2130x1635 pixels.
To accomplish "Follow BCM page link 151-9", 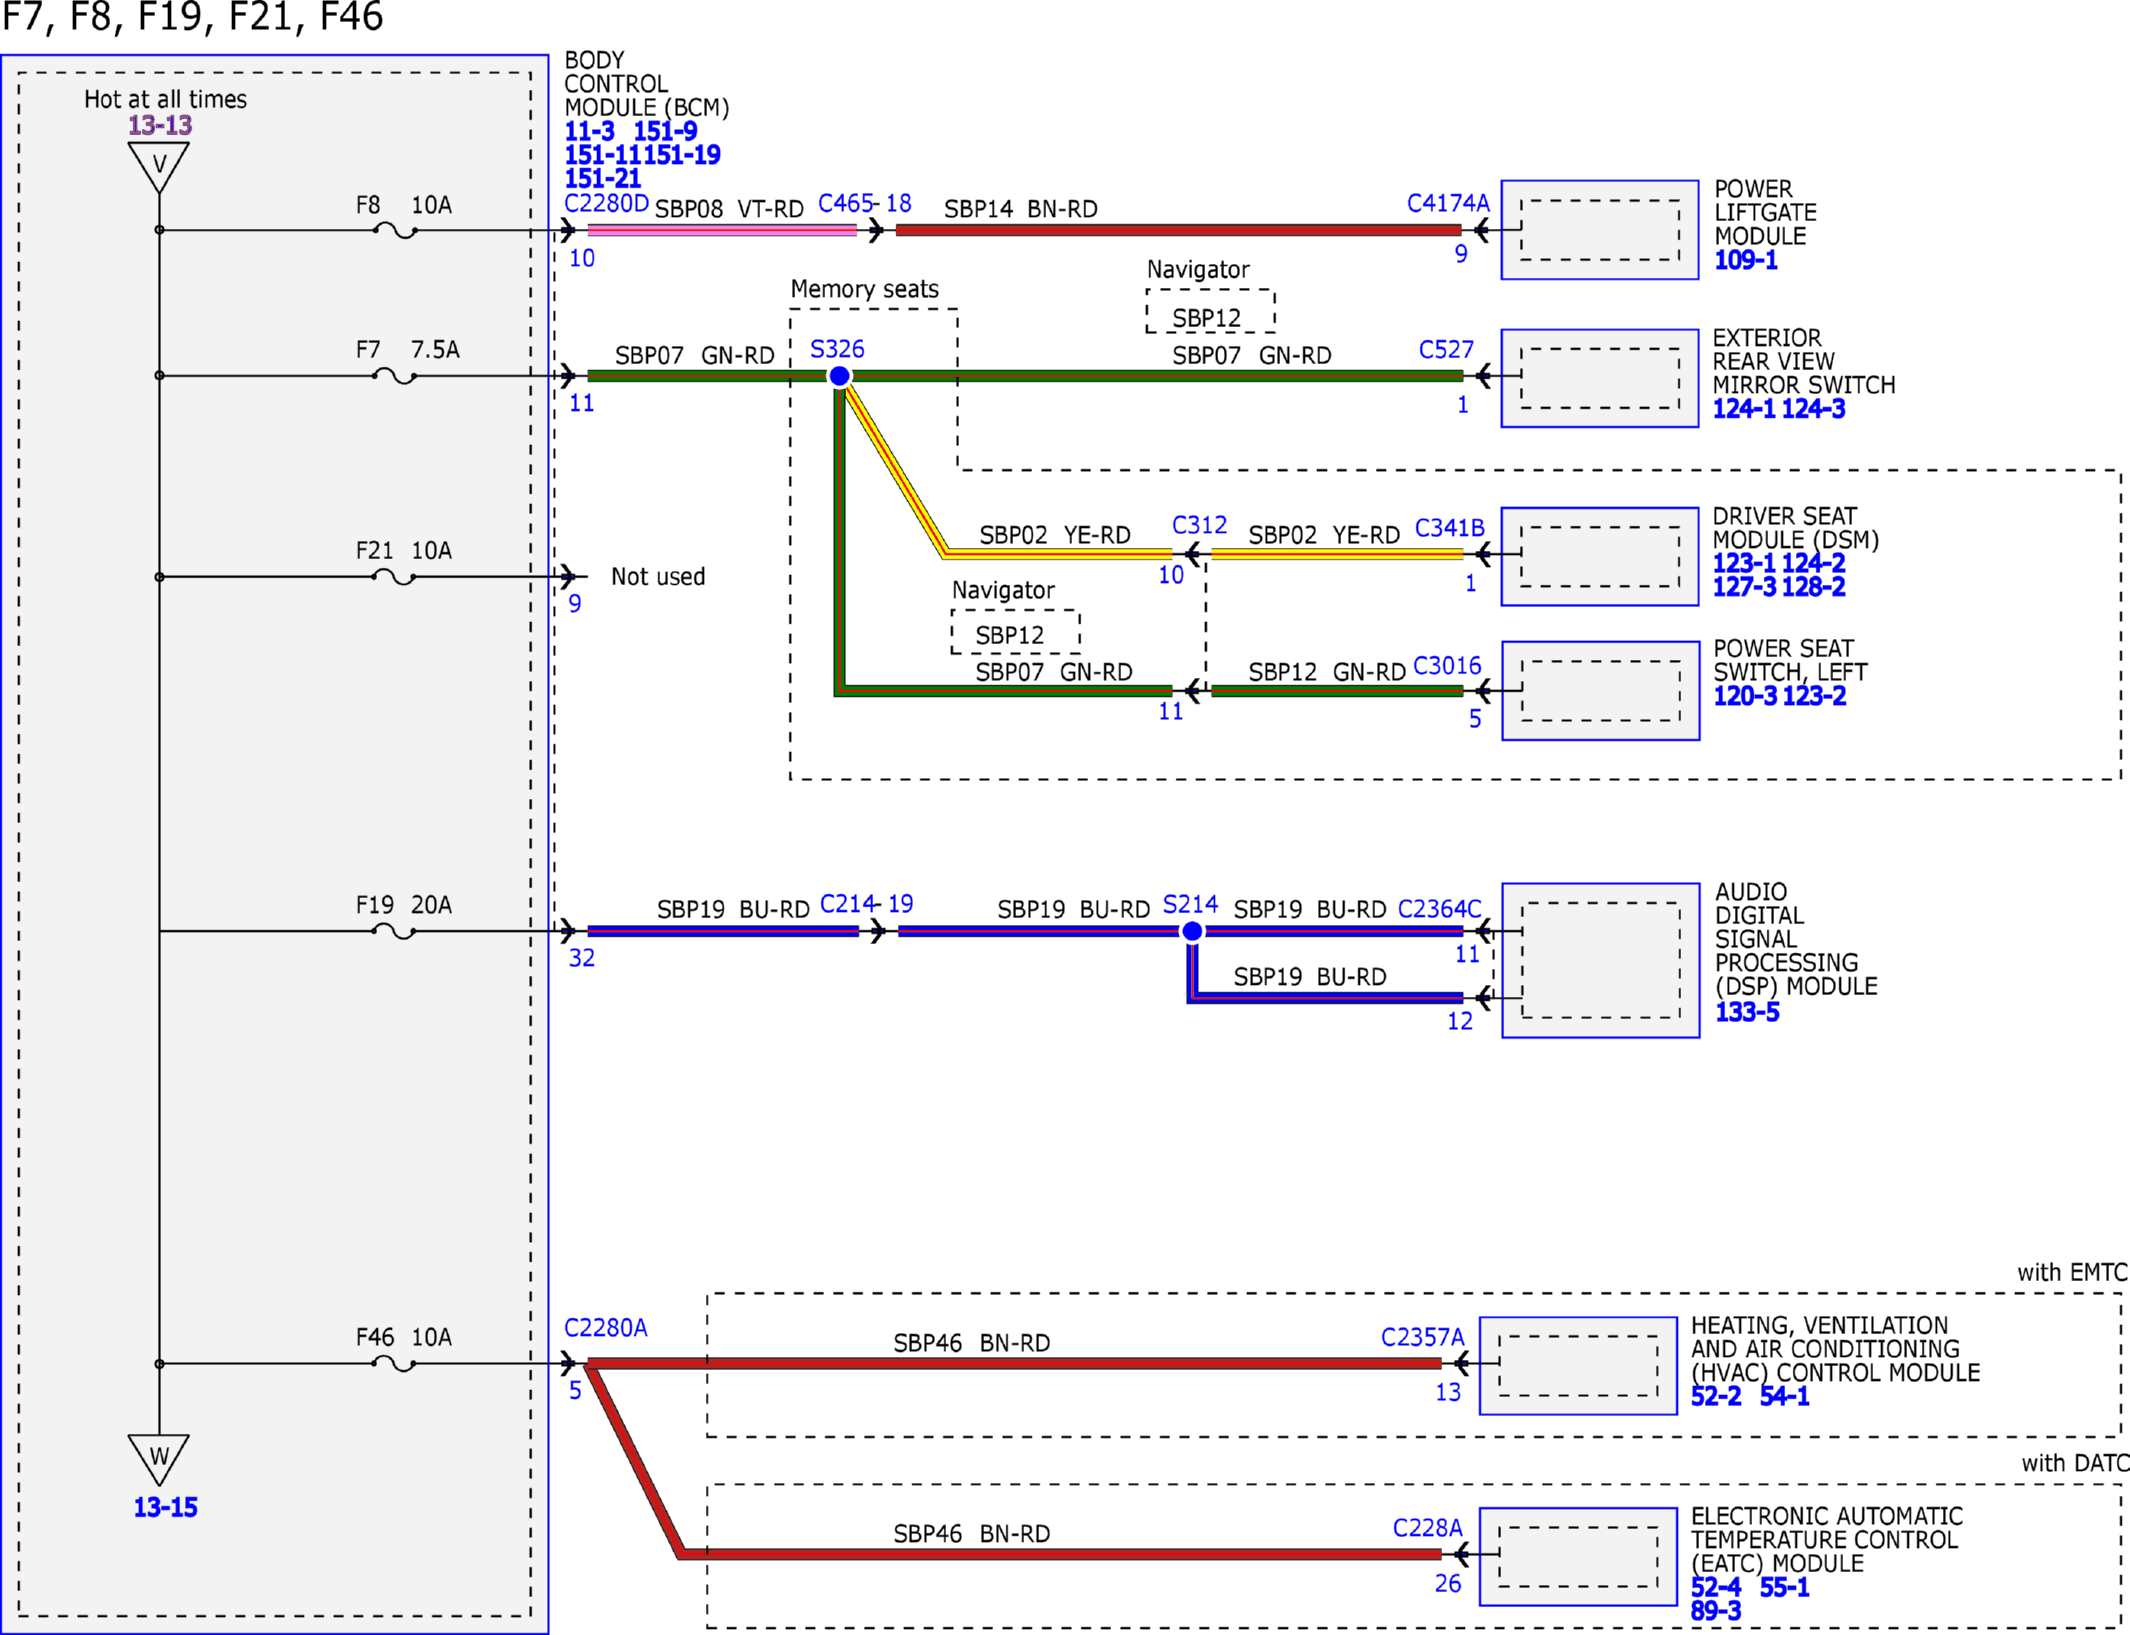I will [x=665, y=132].
